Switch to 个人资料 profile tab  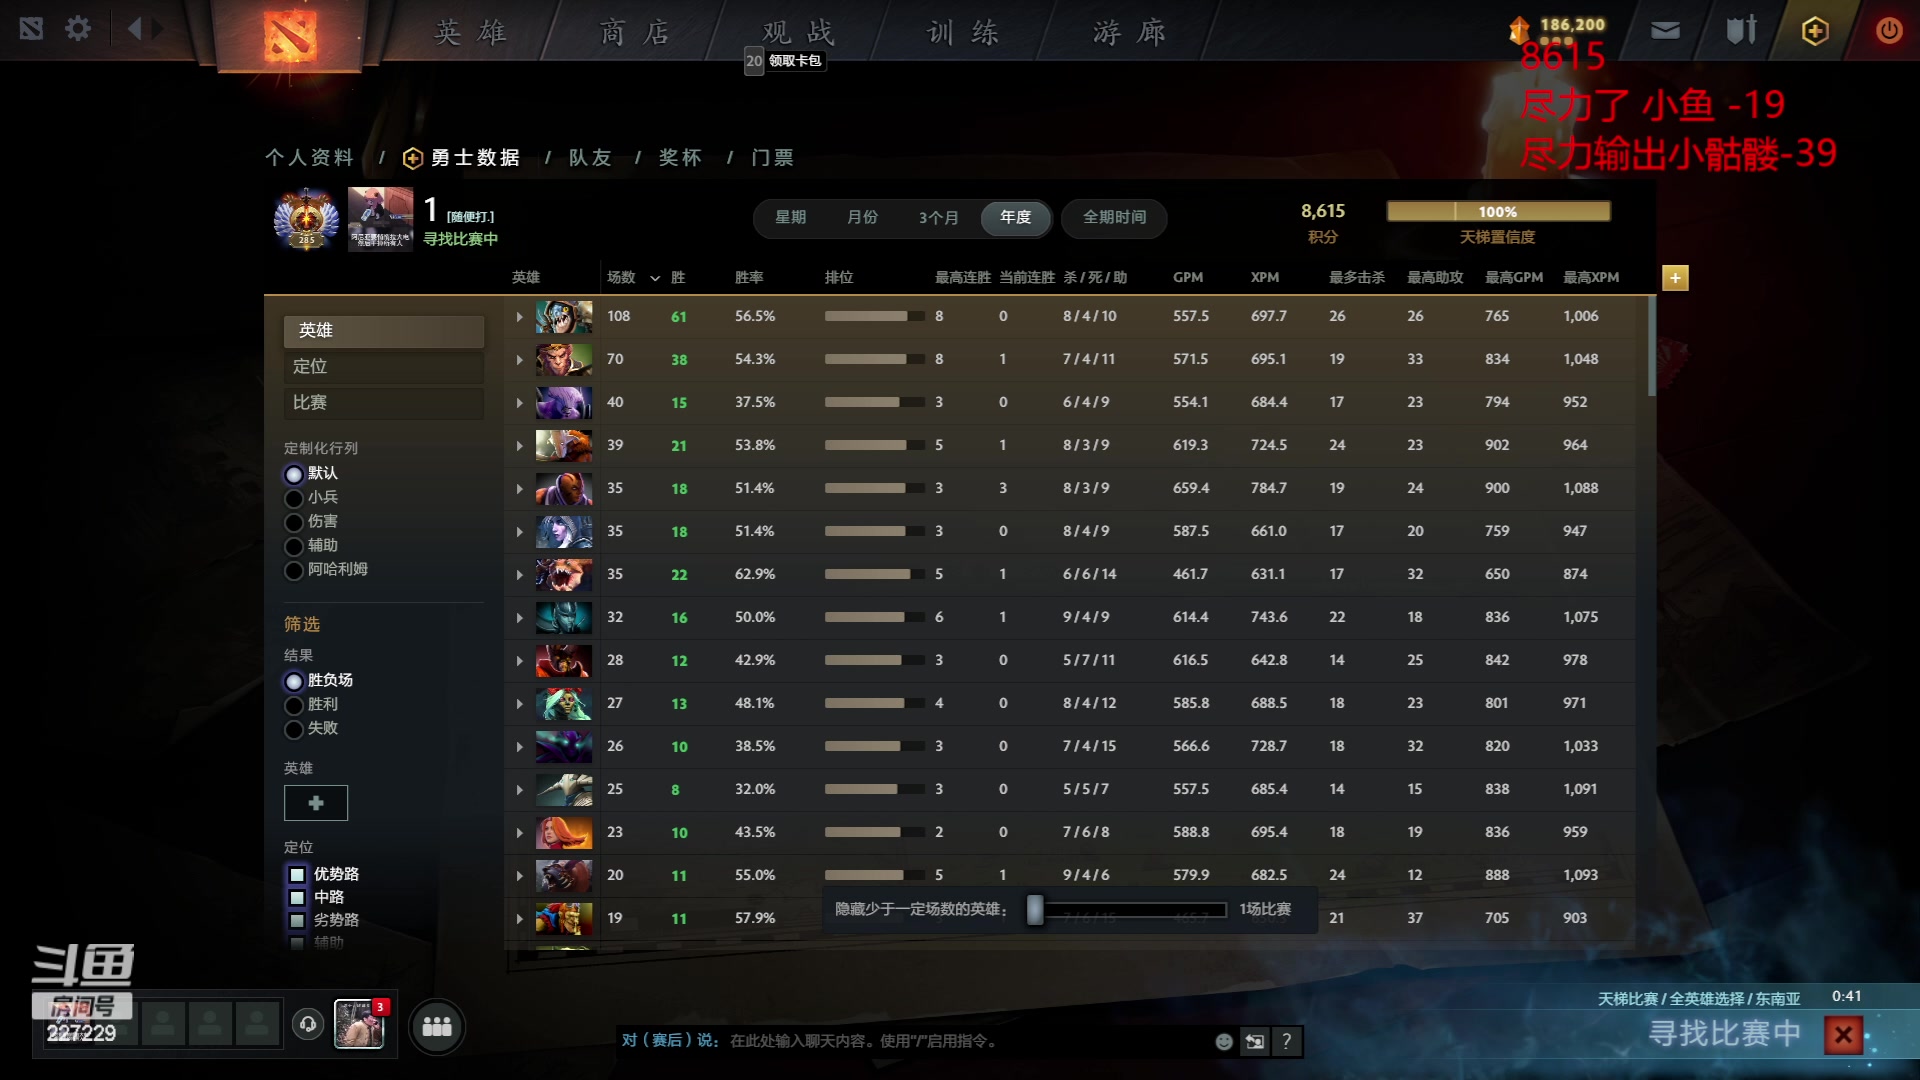pos(309,158)
